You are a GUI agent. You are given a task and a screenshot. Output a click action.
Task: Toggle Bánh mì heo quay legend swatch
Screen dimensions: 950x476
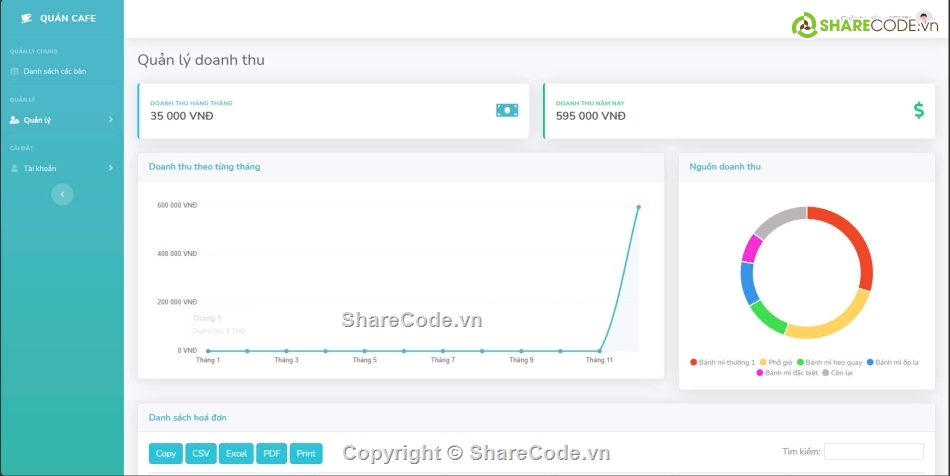click(x=800, y=362)
